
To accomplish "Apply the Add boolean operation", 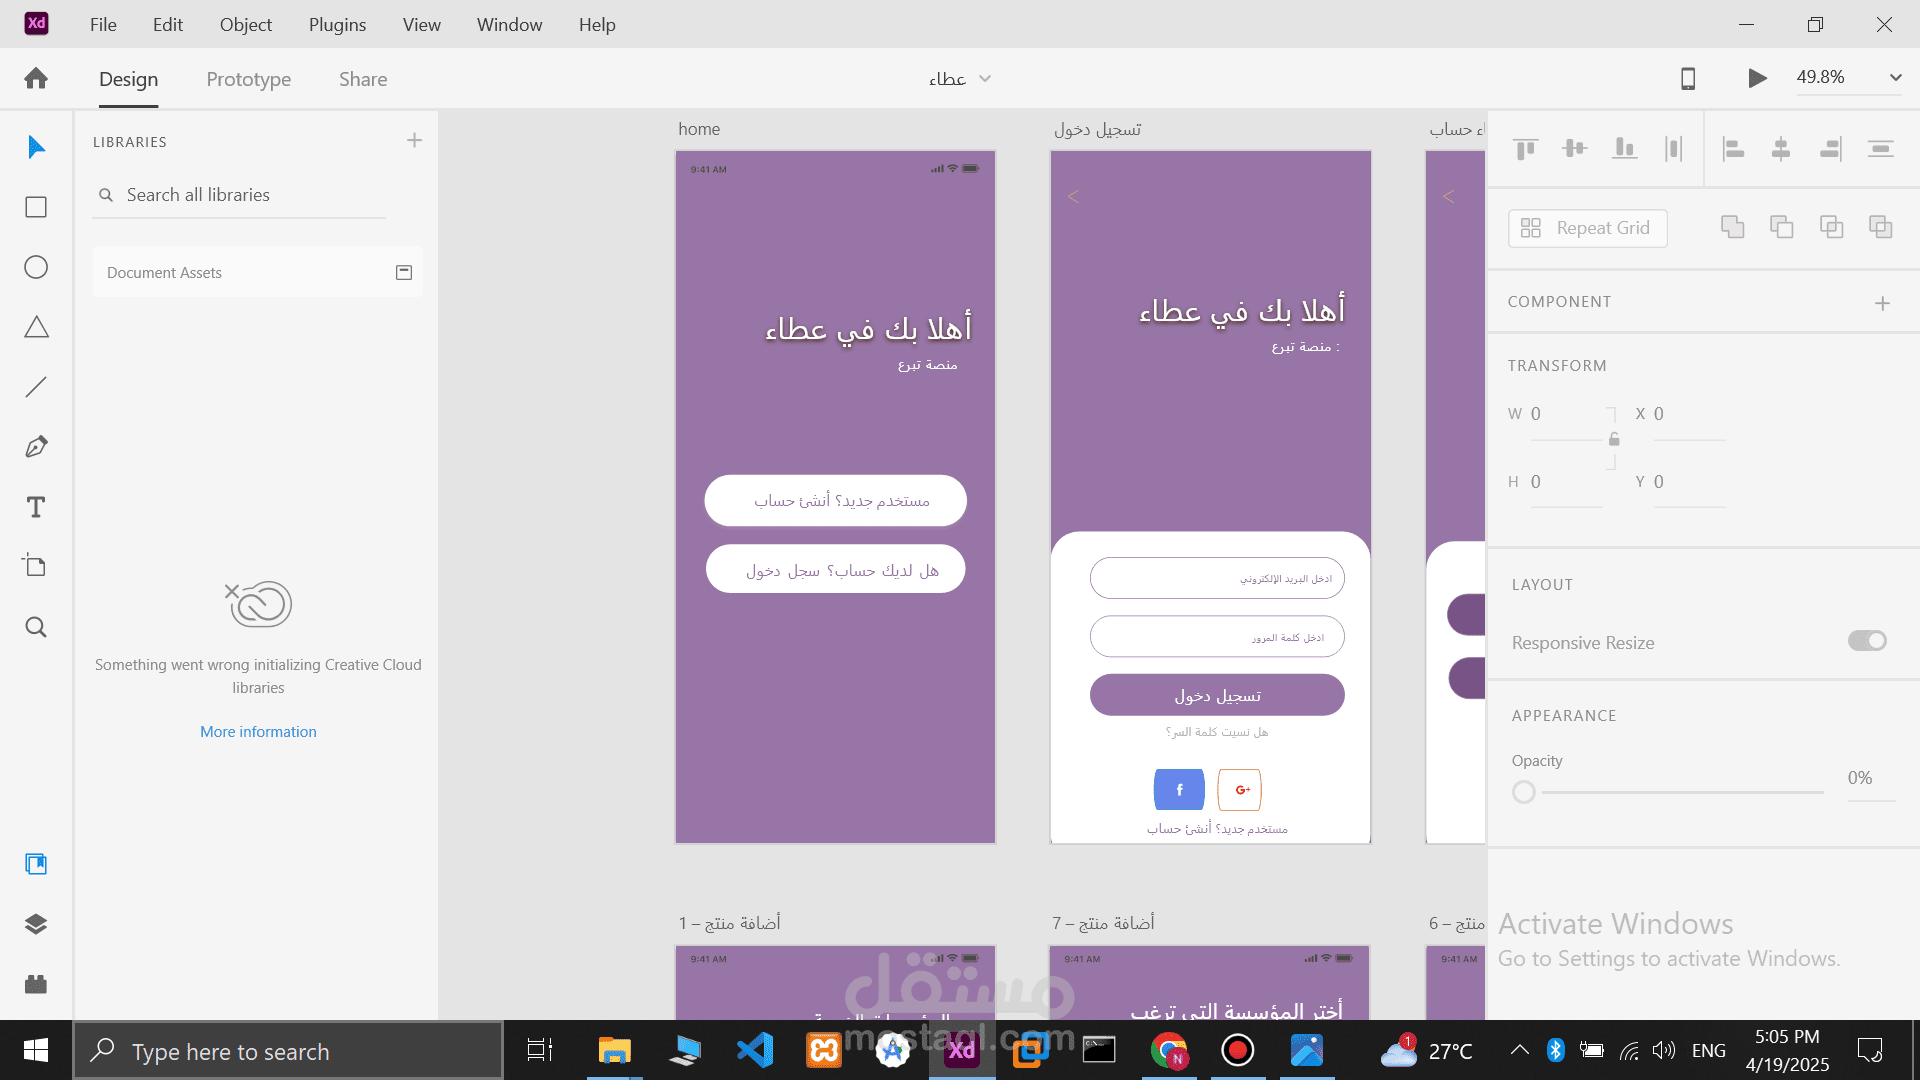I will coord(1732,227).
